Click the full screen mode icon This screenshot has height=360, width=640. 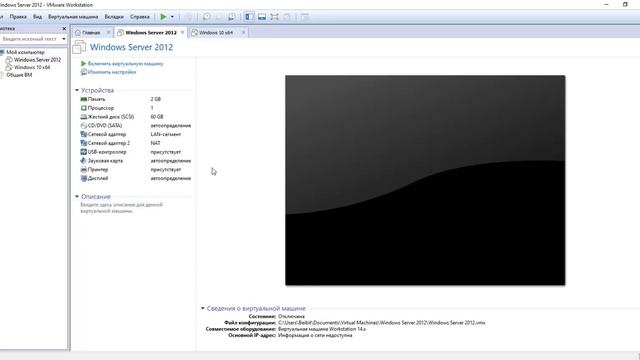[275, 17]
